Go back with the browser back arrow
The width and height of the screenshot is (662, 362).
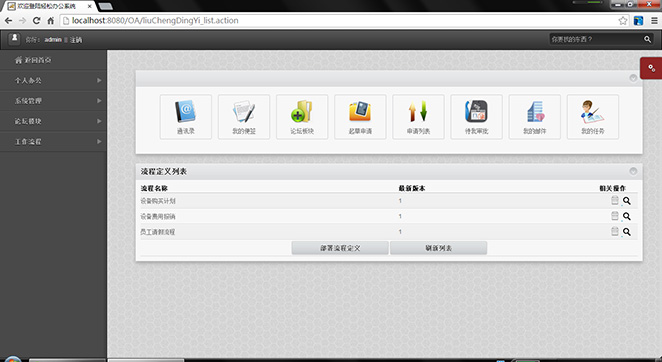tap(8, 21)
